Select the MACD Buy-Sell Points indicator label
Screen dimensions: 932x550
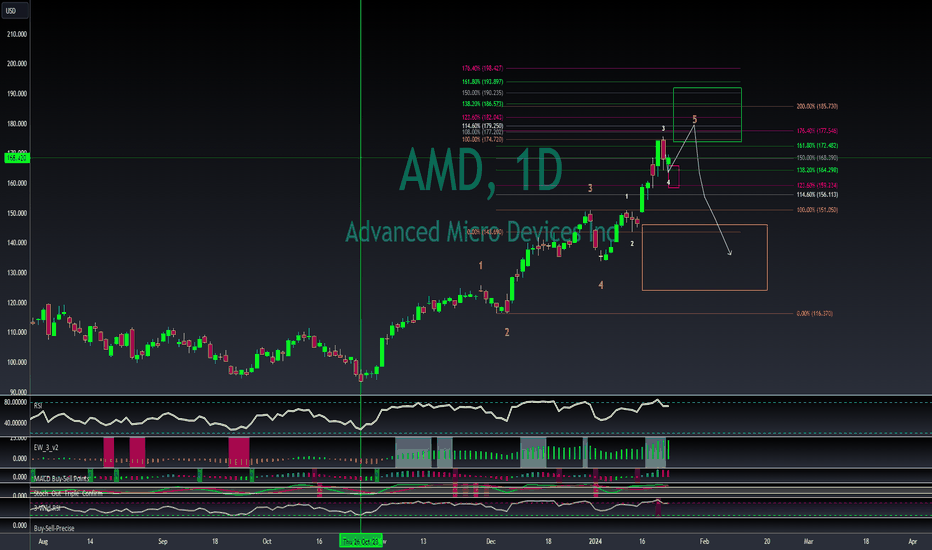coord(61,478)
